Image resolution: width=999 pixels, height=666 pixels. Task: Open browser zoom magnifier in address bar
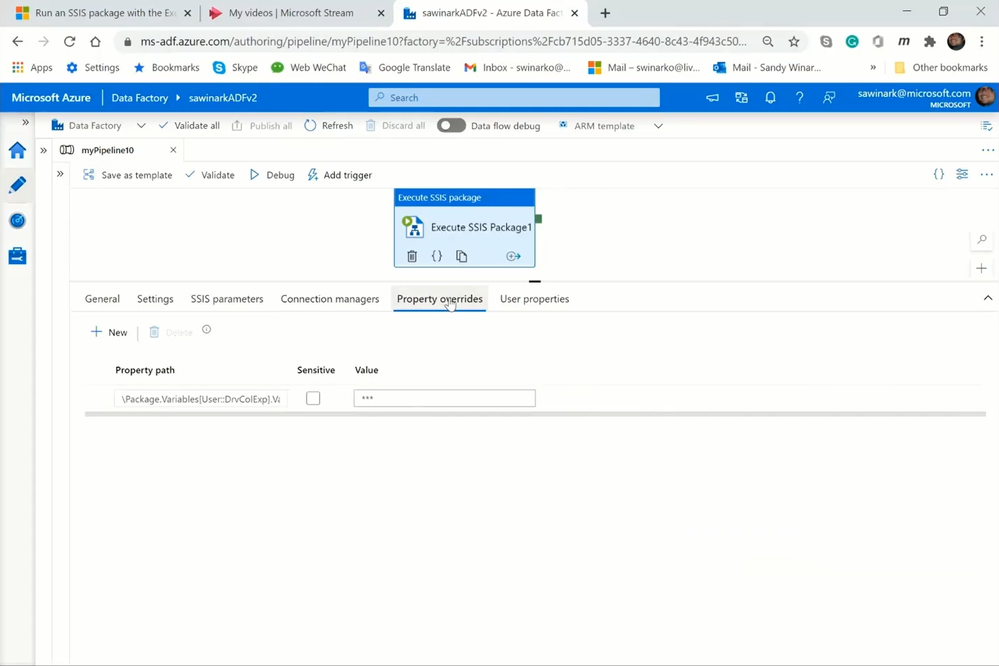pyautogui.click(x=768, y=41)
